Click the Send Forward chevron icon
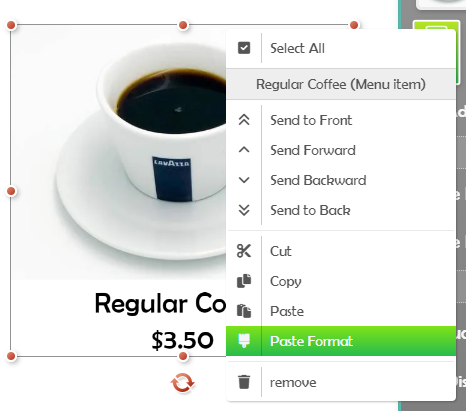Image resolution: width=466 pixels, height=411 pixels. (244, 150)
